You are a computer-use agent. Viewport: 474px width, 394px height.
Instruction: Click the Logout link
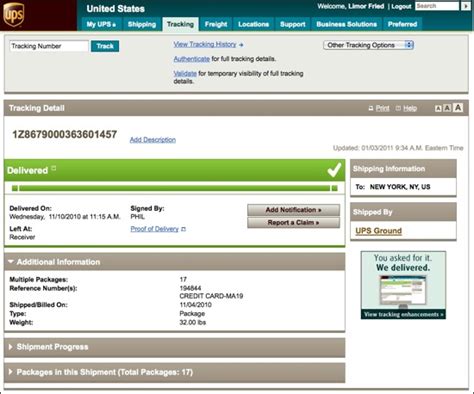click(x=401, y=6)
